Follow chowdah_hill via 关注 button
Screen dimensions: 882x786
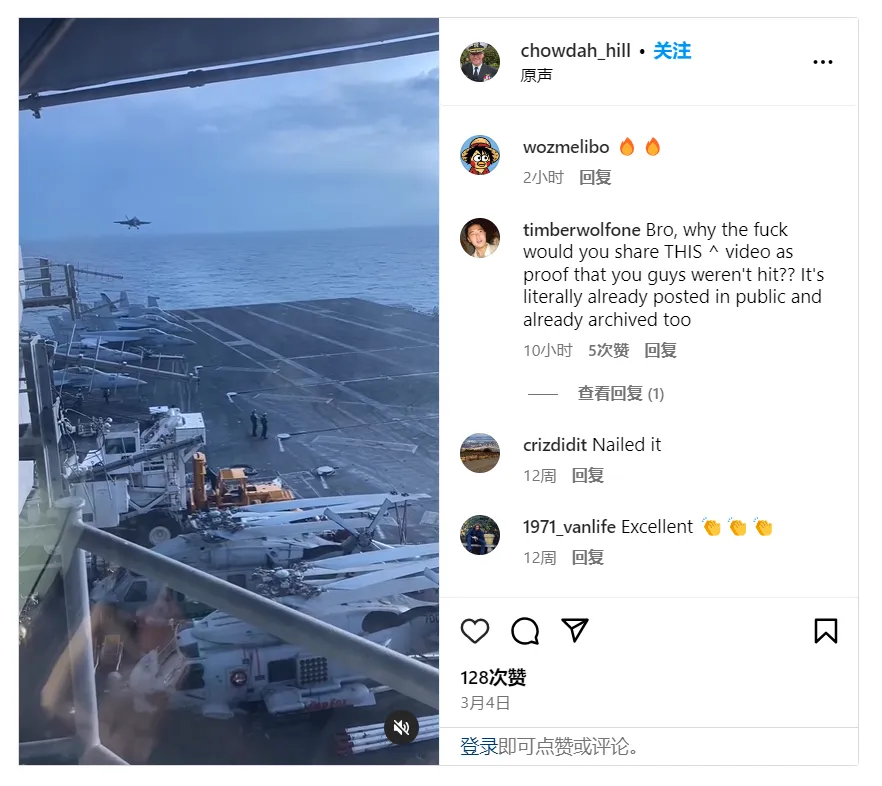pos(672,51)
